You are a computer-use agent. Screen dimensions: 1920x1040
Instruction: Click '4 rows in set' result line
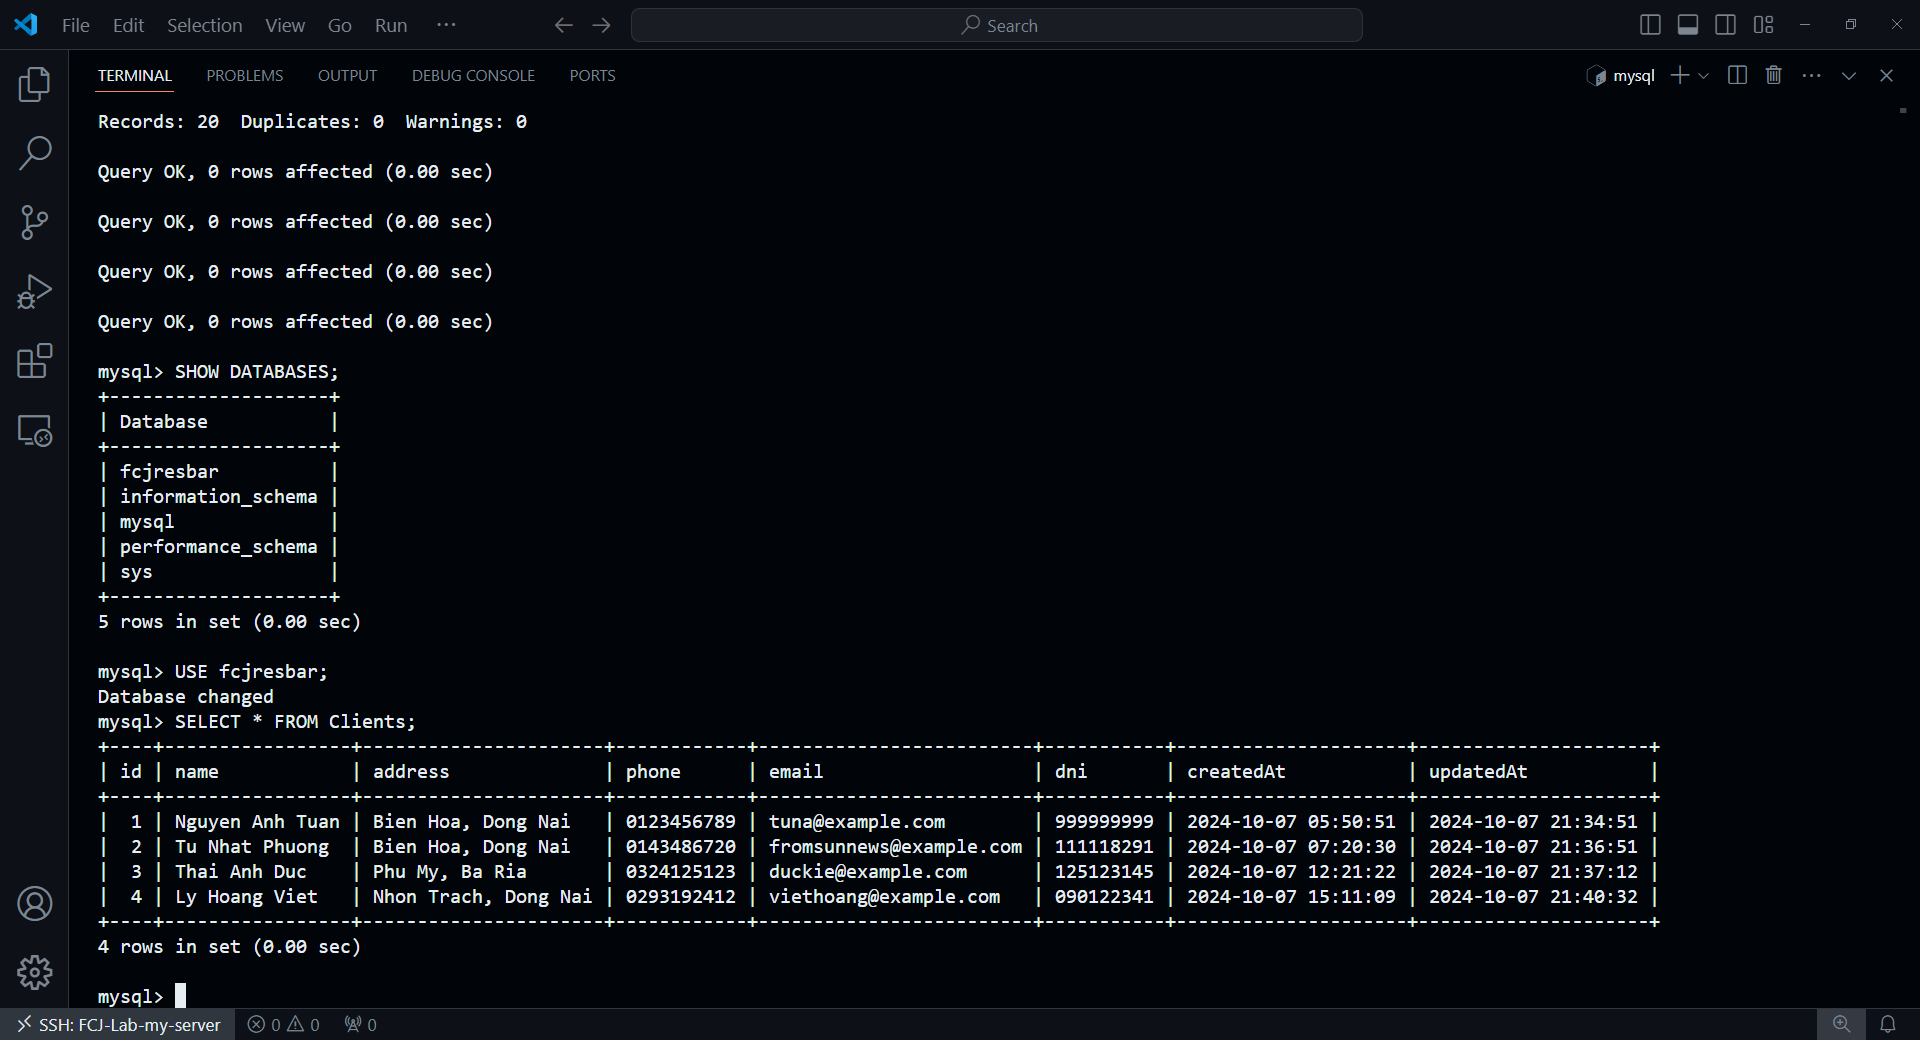click(x=229, y=946)
